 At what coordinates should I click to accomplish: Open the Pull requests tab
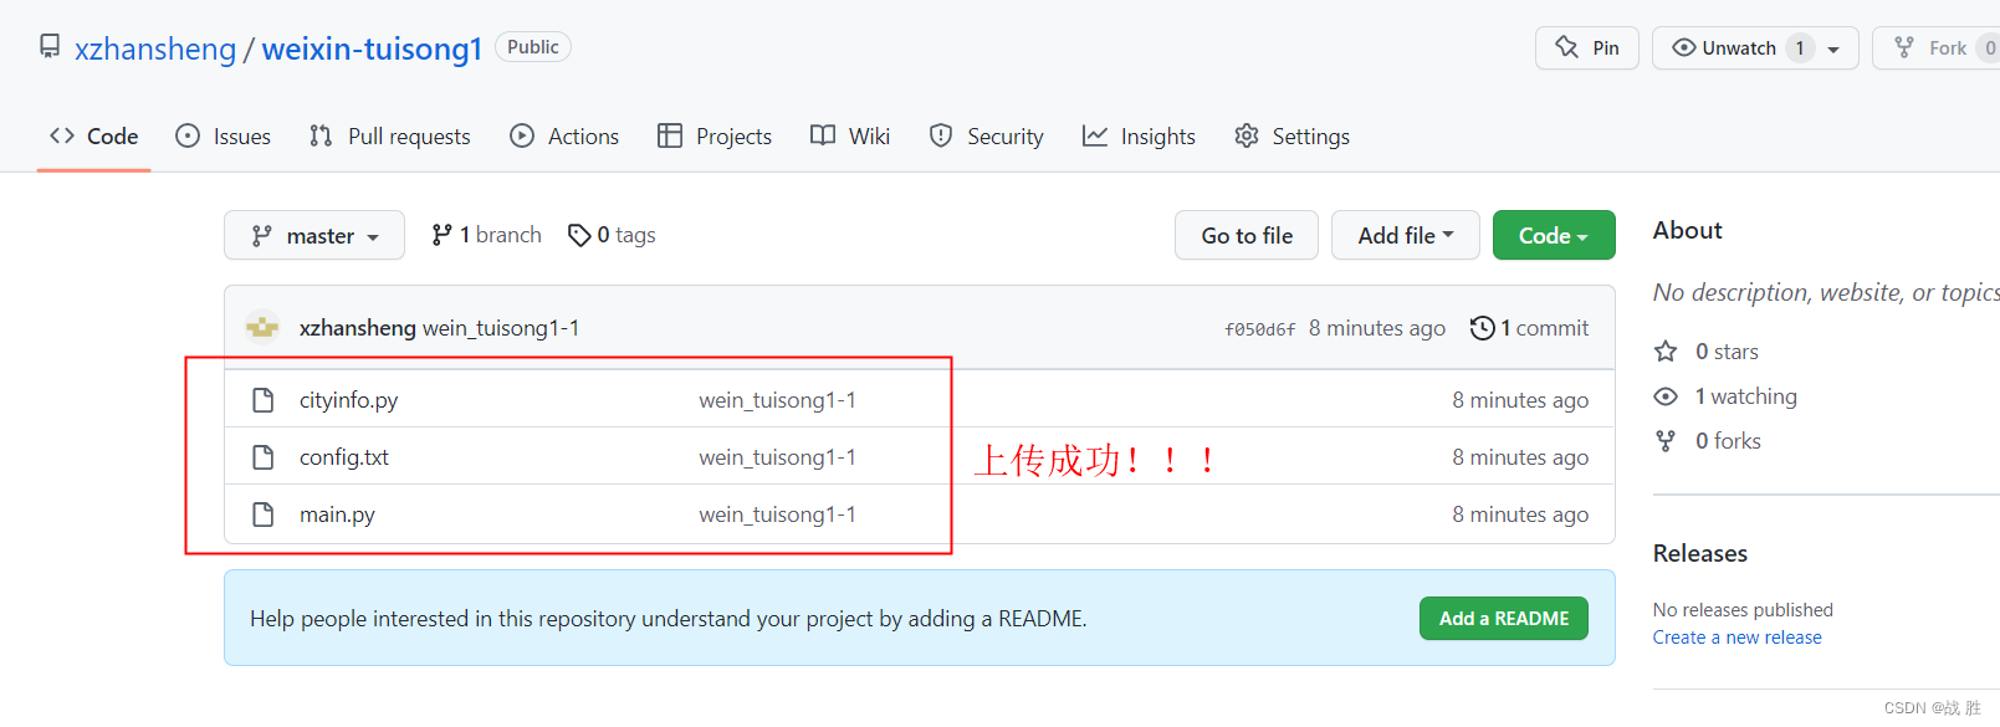click(390, 136)
